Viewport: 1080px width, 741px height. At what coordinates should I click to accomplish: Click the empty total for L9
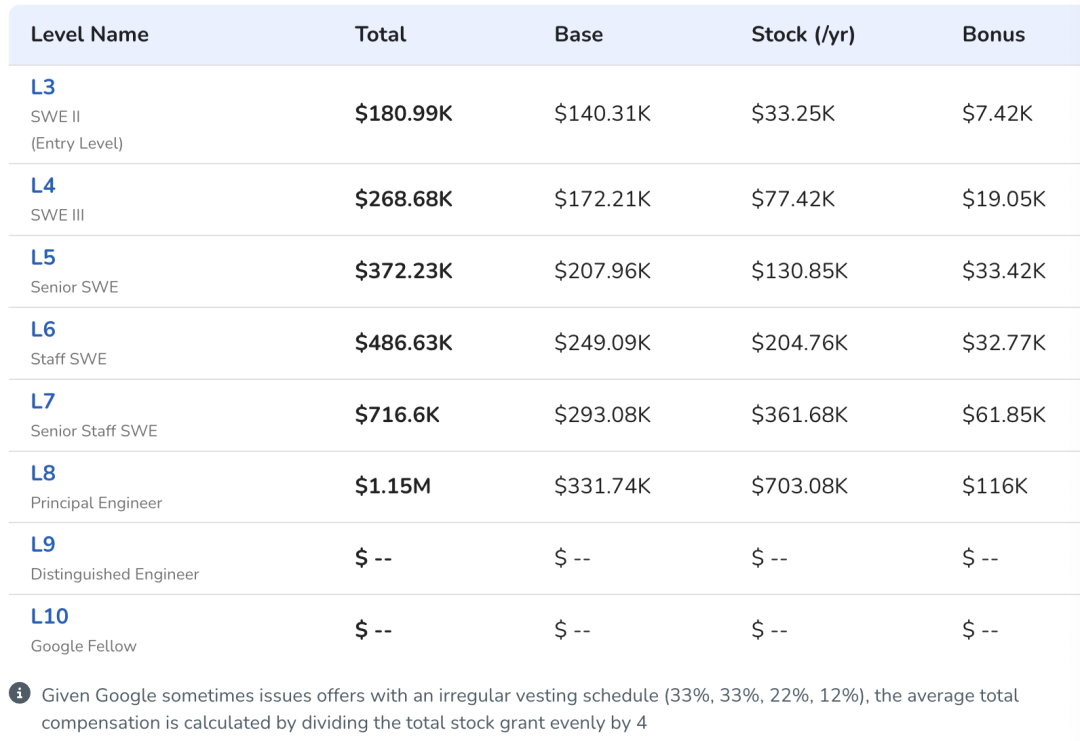click(x=373, y=558)
